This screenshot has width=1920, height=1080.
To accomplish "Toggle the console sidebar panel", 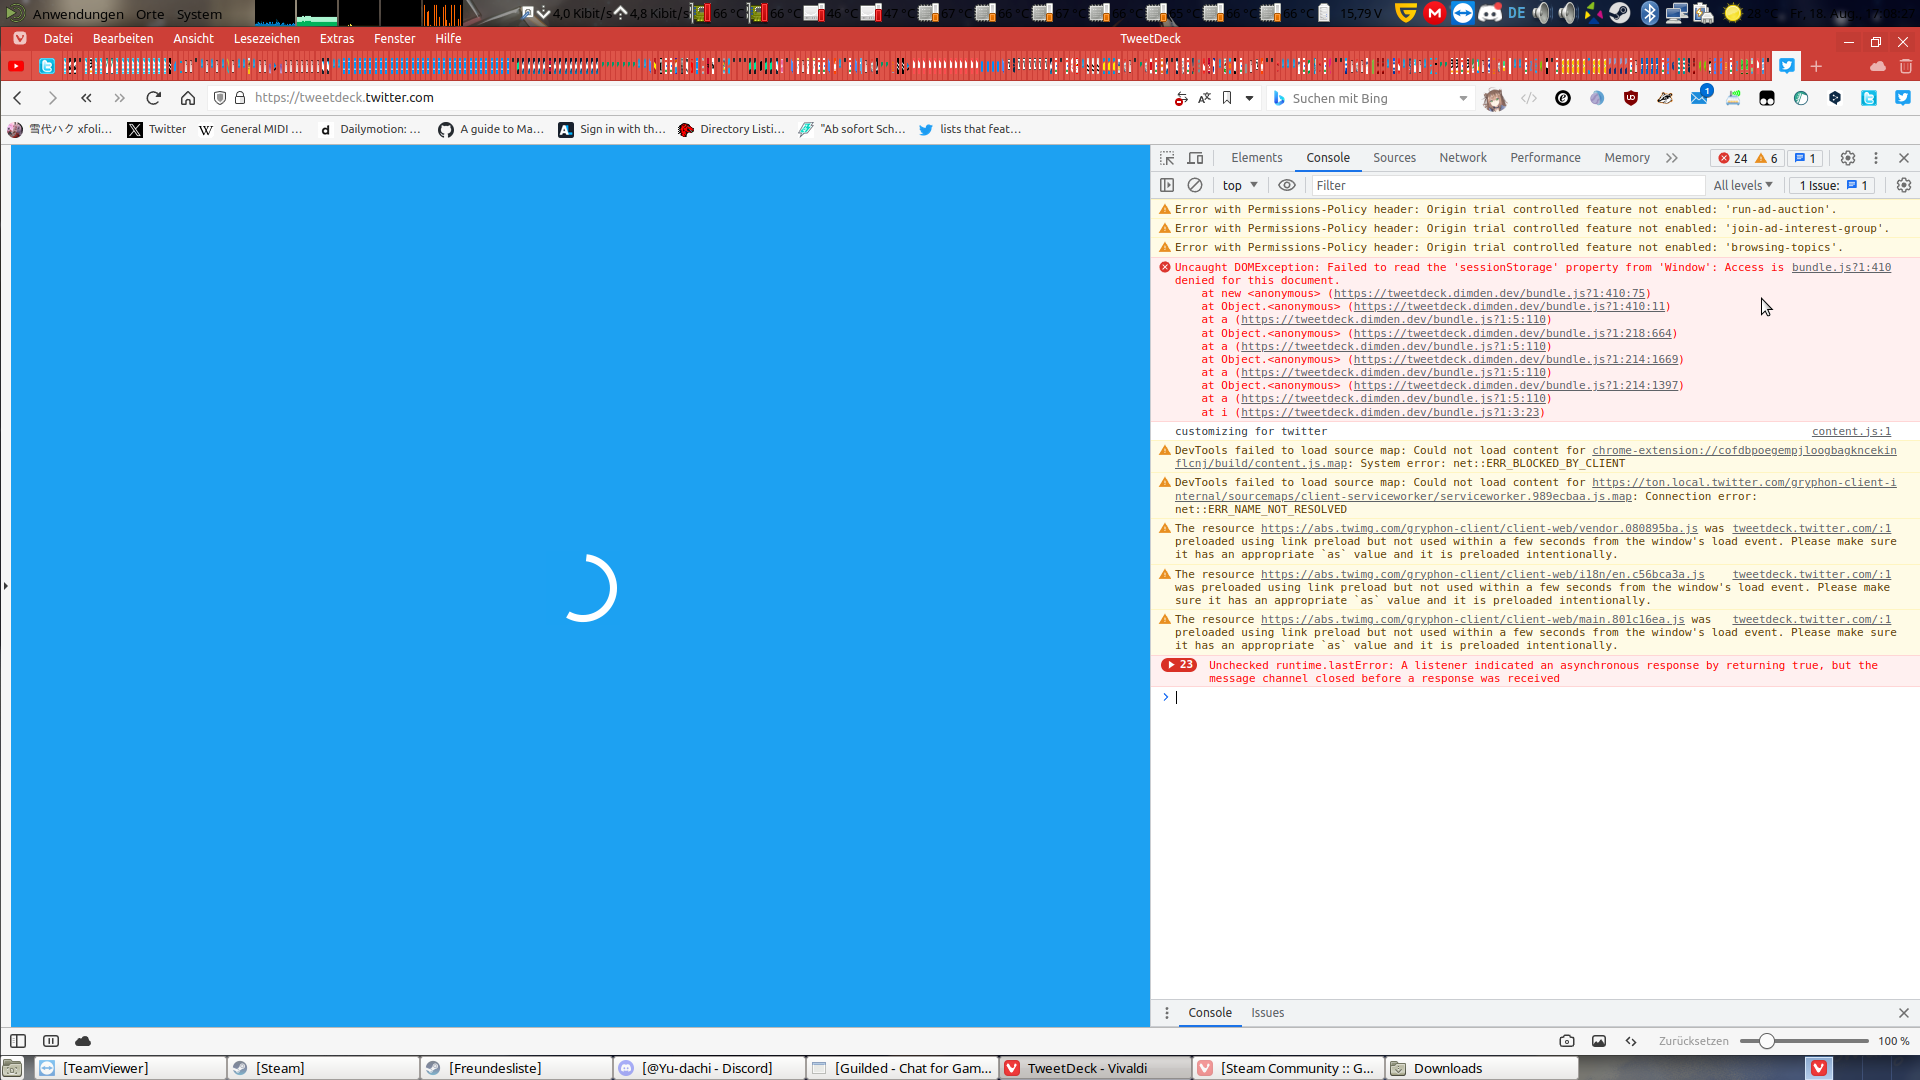I will [x=1167, y=185].
